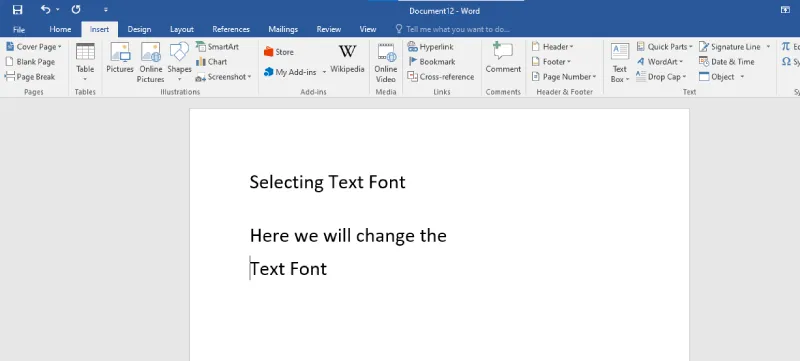Insert Date & Time

pyautogui.click(x=727, y=62)
